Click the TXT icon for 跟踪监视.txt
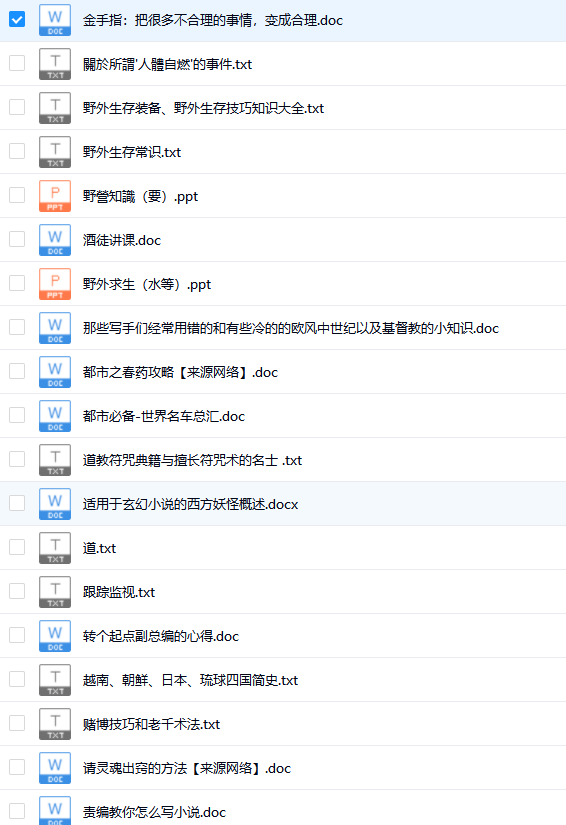Viewport: 566px width, 825px height. tap(55, 592)
